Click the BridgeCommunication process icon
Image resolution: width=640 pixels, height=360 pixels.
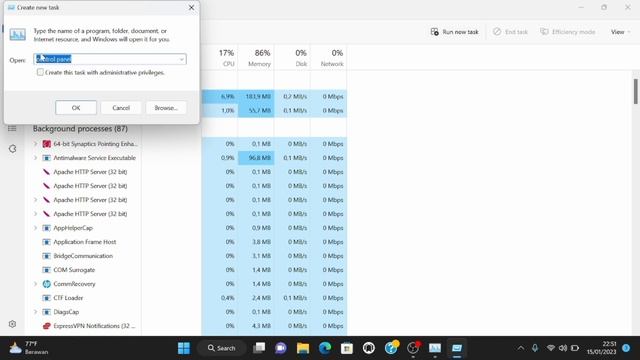coord(47,256)
